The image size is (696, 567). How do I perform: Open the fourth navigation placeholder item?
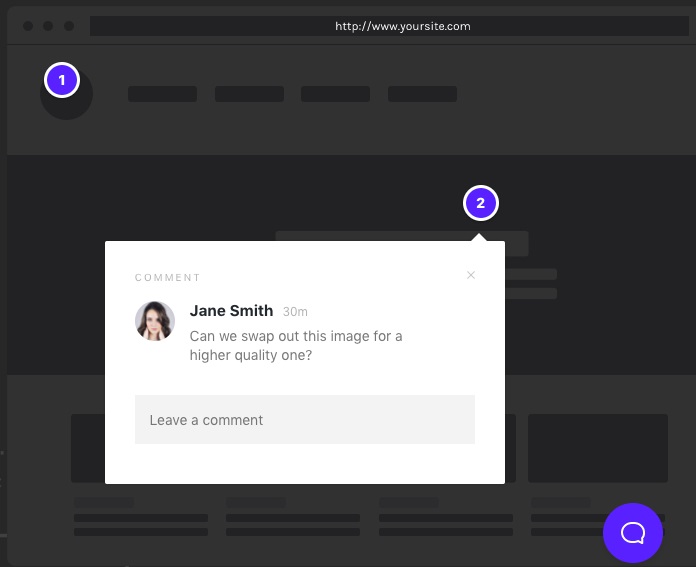pyautogui.click(x=422, y=94)
